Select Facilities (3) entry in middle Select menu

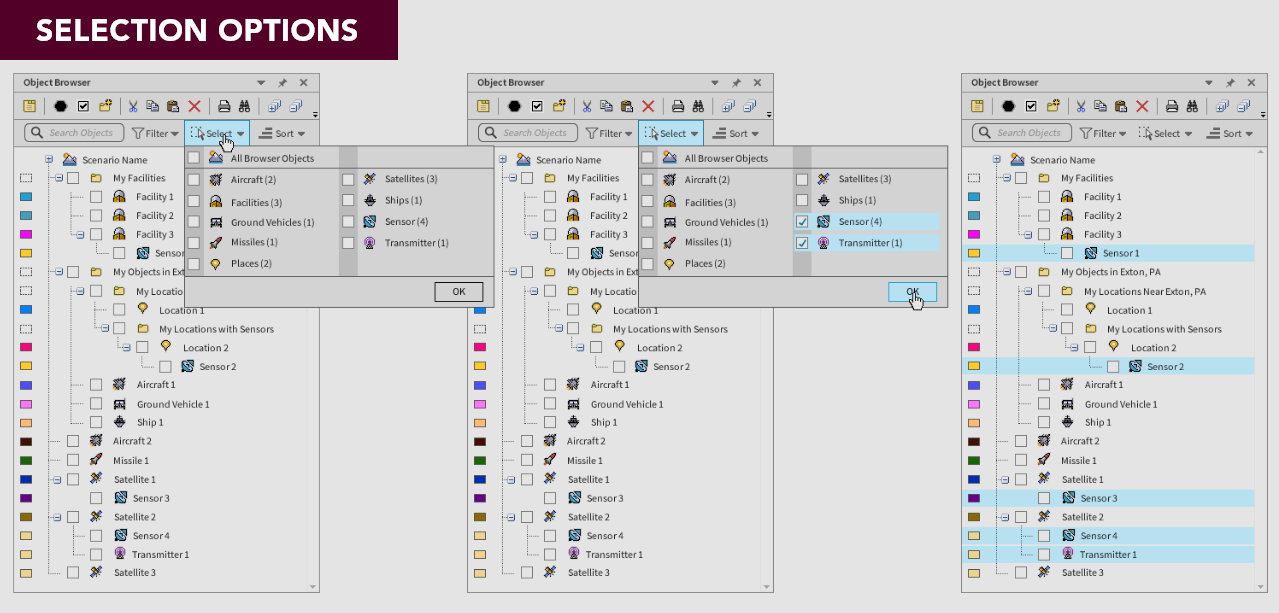(x=710, y=203)
